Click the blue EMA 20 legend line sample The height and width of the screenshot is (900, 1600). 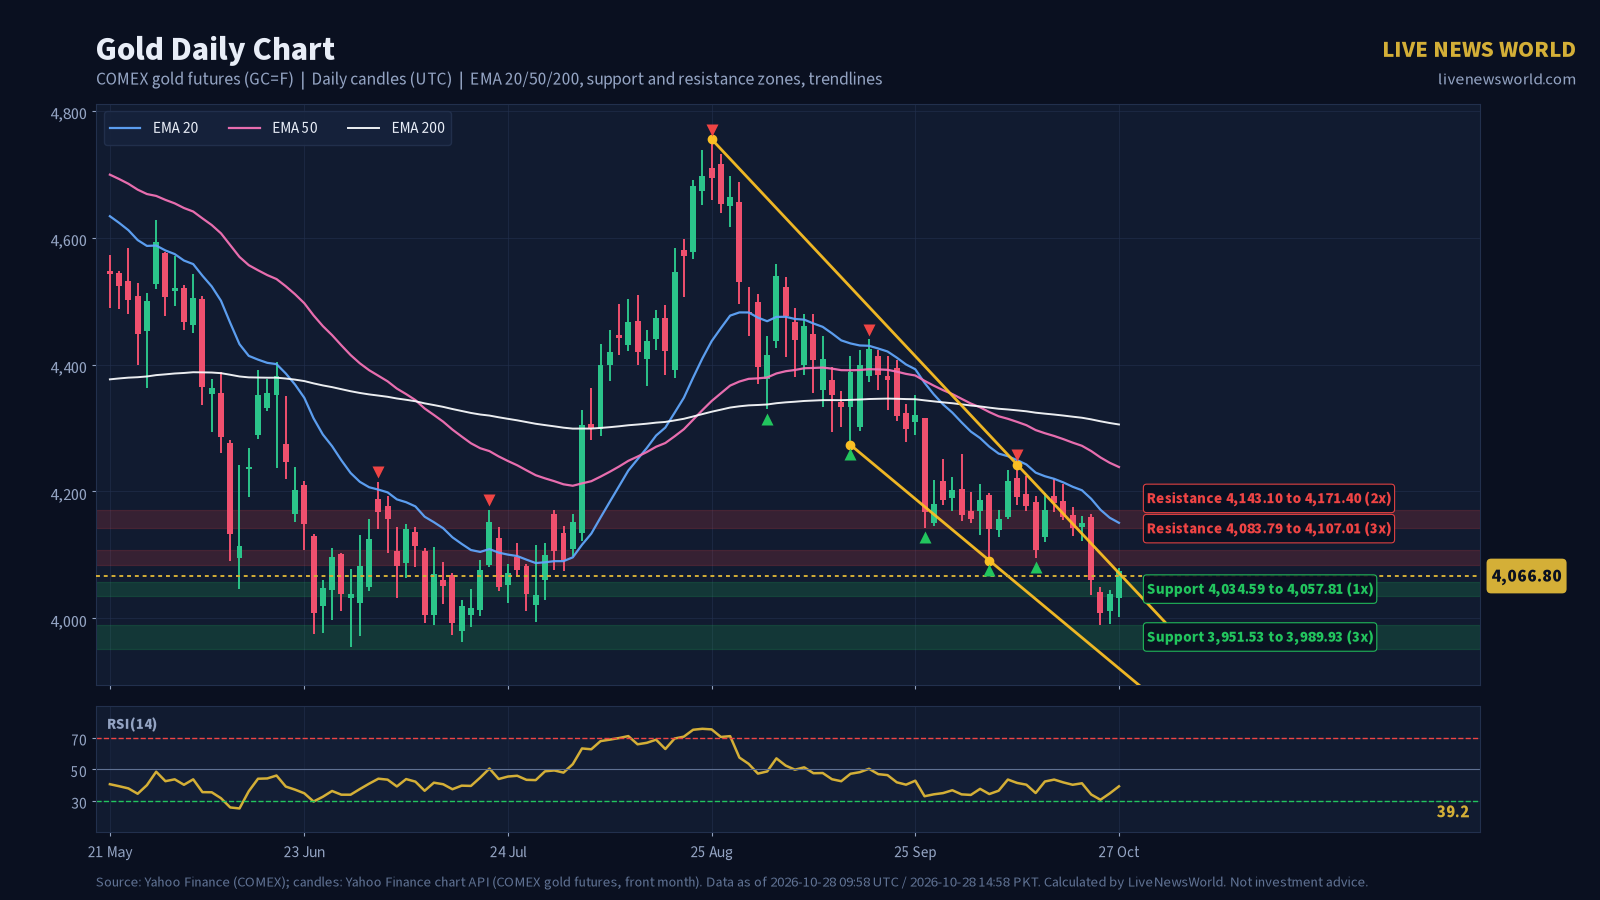point(125,128)
